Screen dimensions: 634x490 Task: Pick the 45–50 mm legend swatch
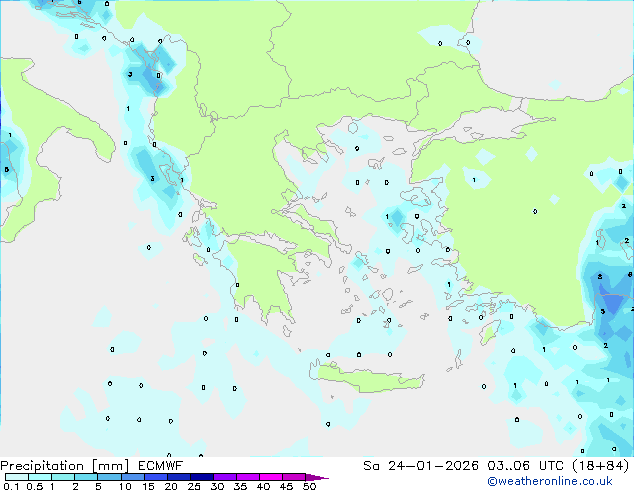click(x=294, y=477)
